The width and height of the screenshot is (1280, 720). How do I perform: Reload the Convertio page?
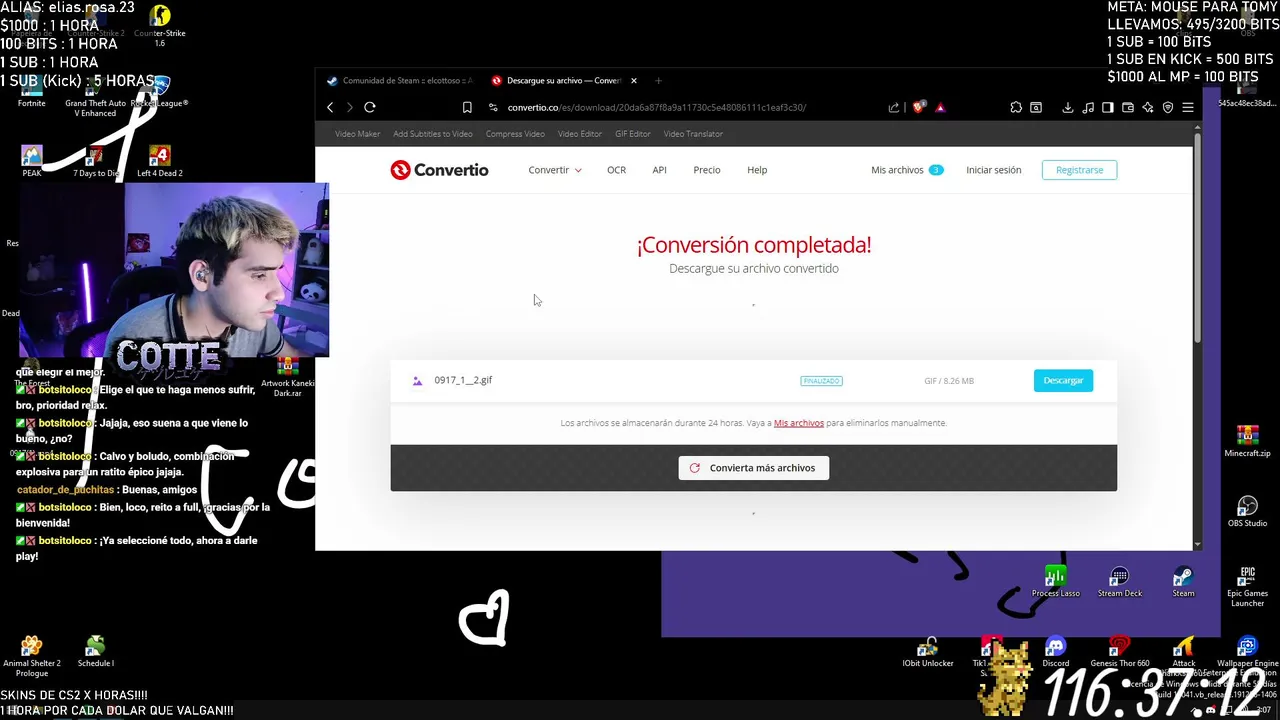click(370, 107)
